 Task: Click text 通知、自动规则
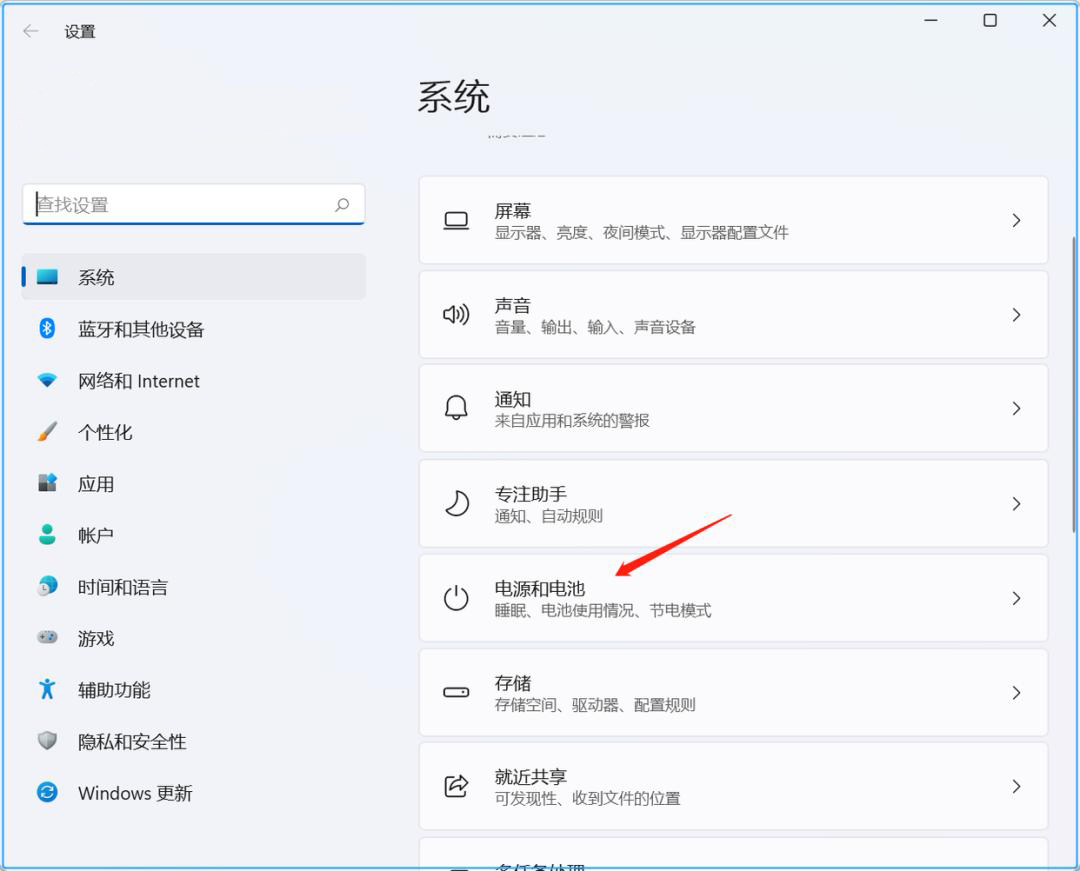pyautogui.click(x=548, y=516)
